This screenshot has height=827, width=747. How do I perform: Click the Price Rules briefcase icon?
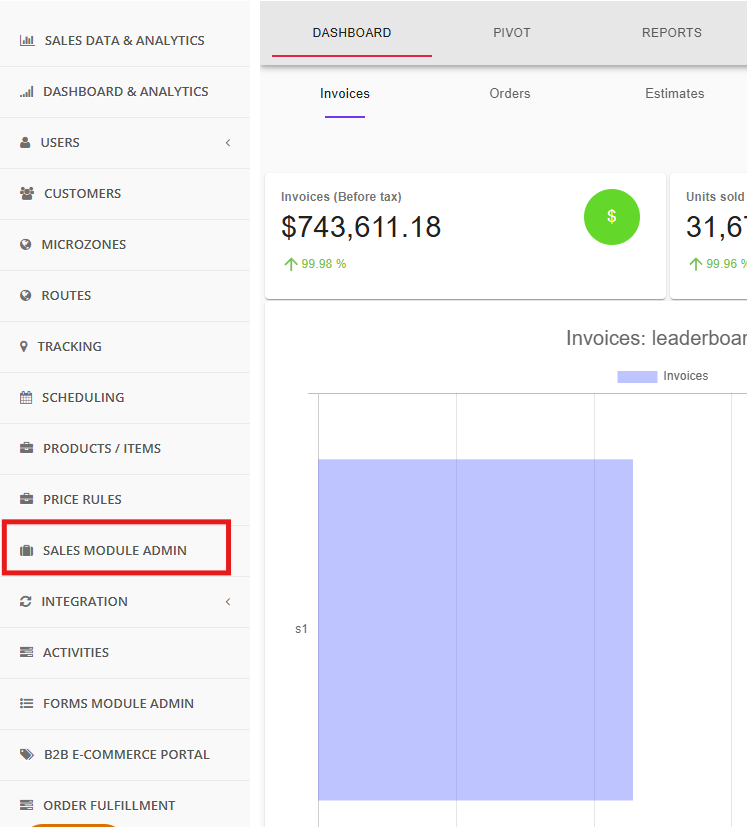pyautogui.click(x=26, y=499)
